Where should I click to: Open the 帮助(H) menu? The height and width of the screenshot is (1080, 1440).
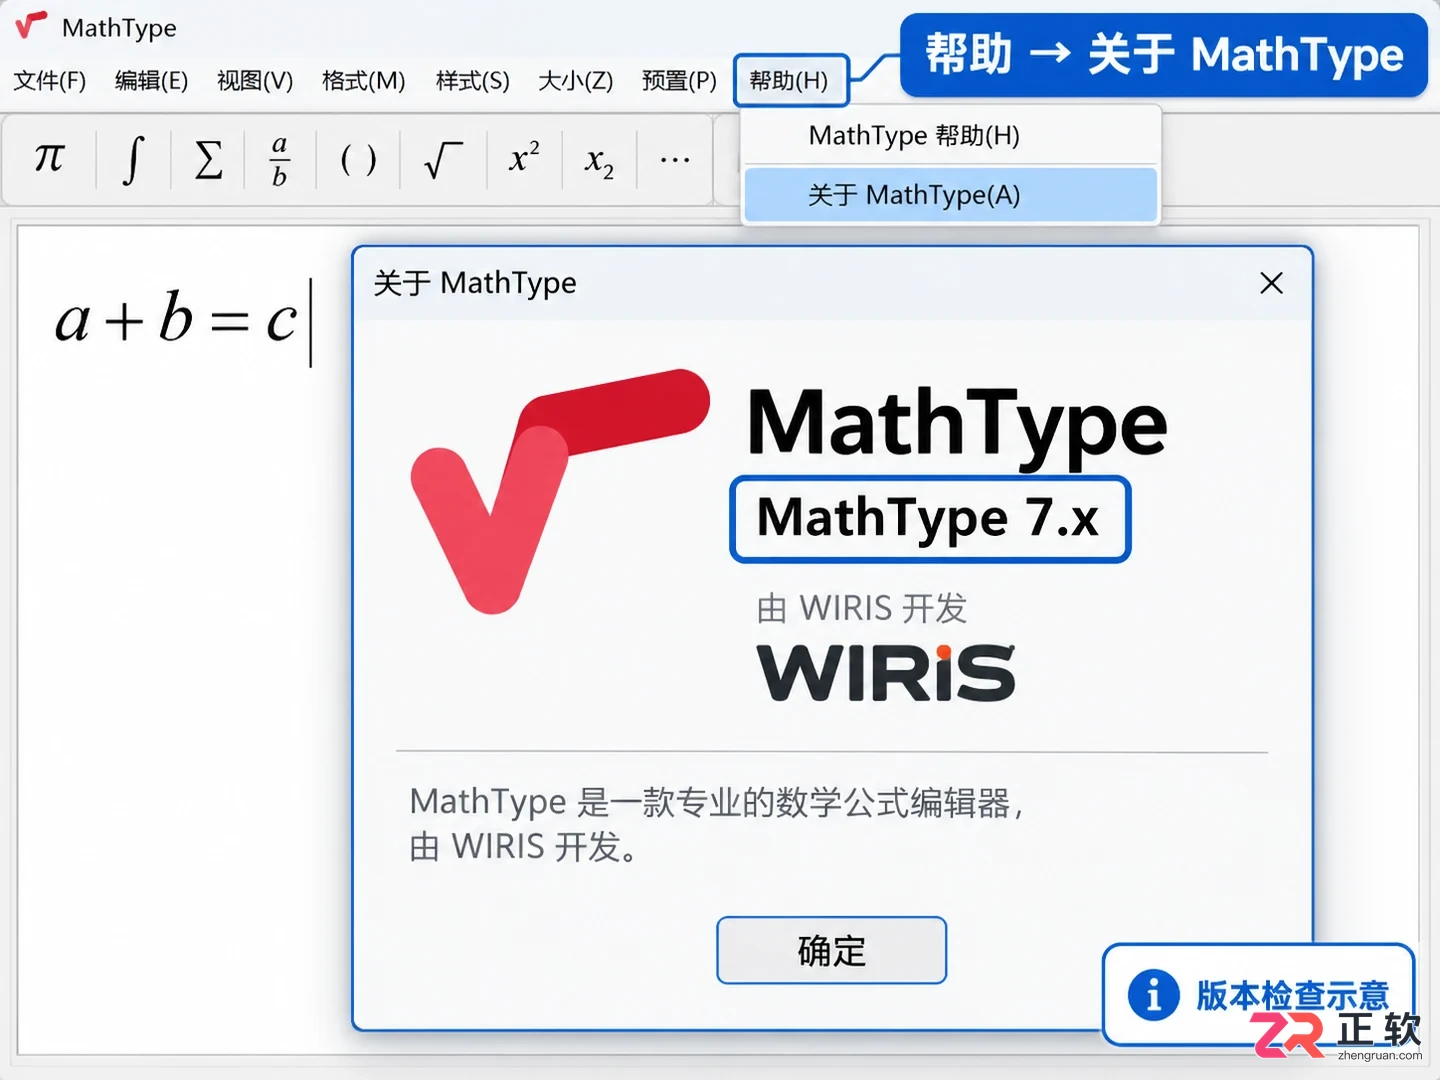(791, 81)
